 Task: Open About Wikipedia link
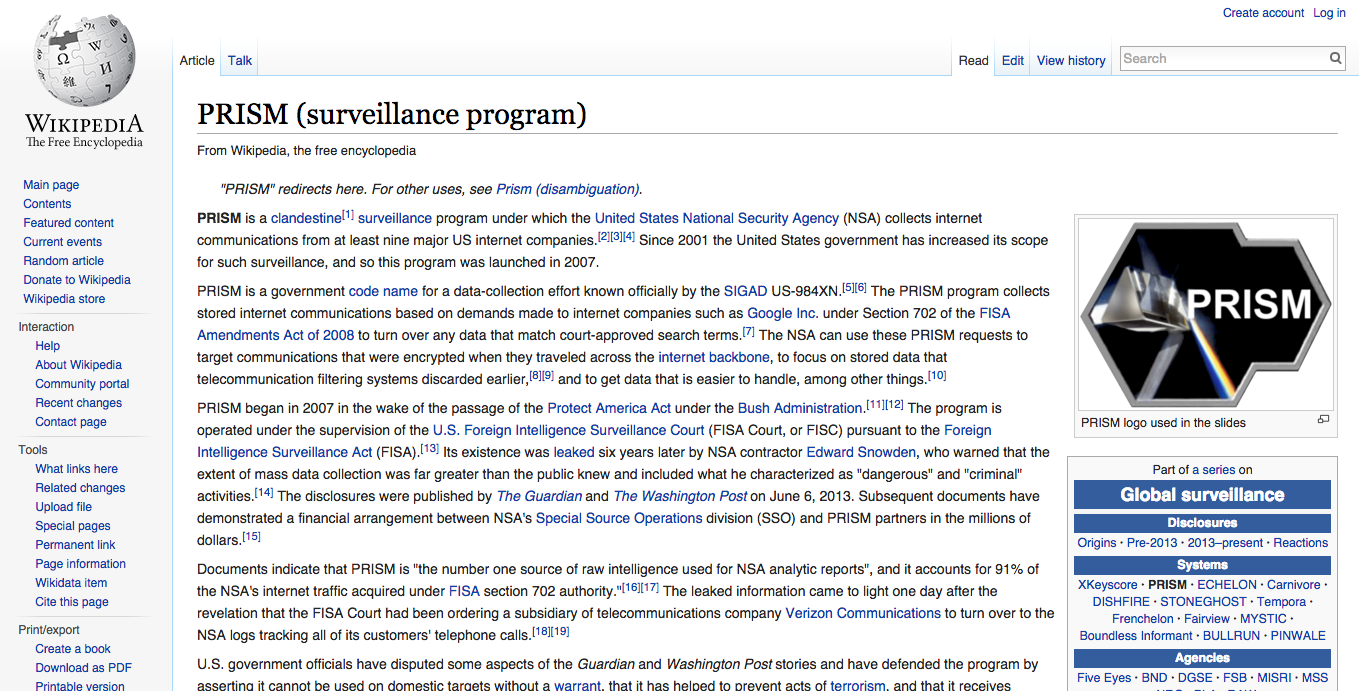pos(79,365)
